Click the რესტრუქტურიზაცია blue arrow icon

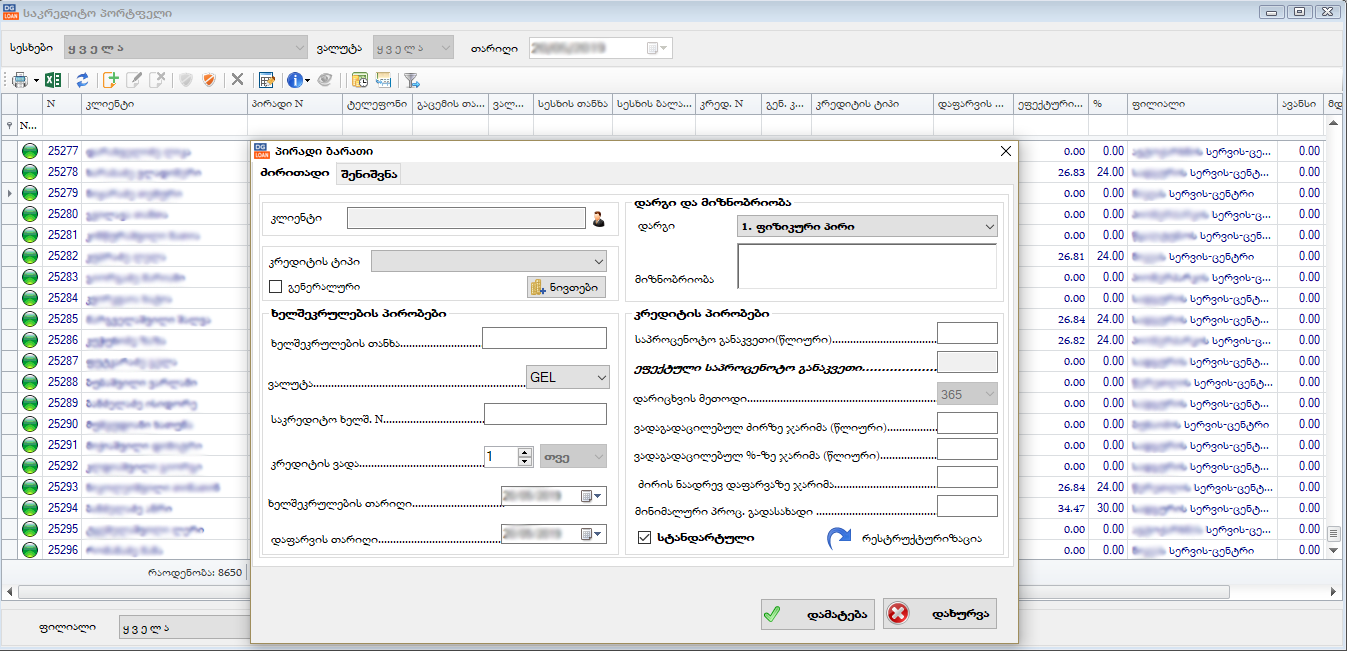click(x=838, y=538)
